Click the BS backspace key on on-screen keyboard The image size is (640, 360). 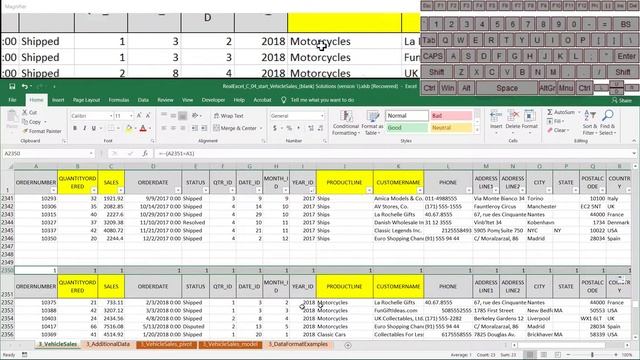pos(625,24)
